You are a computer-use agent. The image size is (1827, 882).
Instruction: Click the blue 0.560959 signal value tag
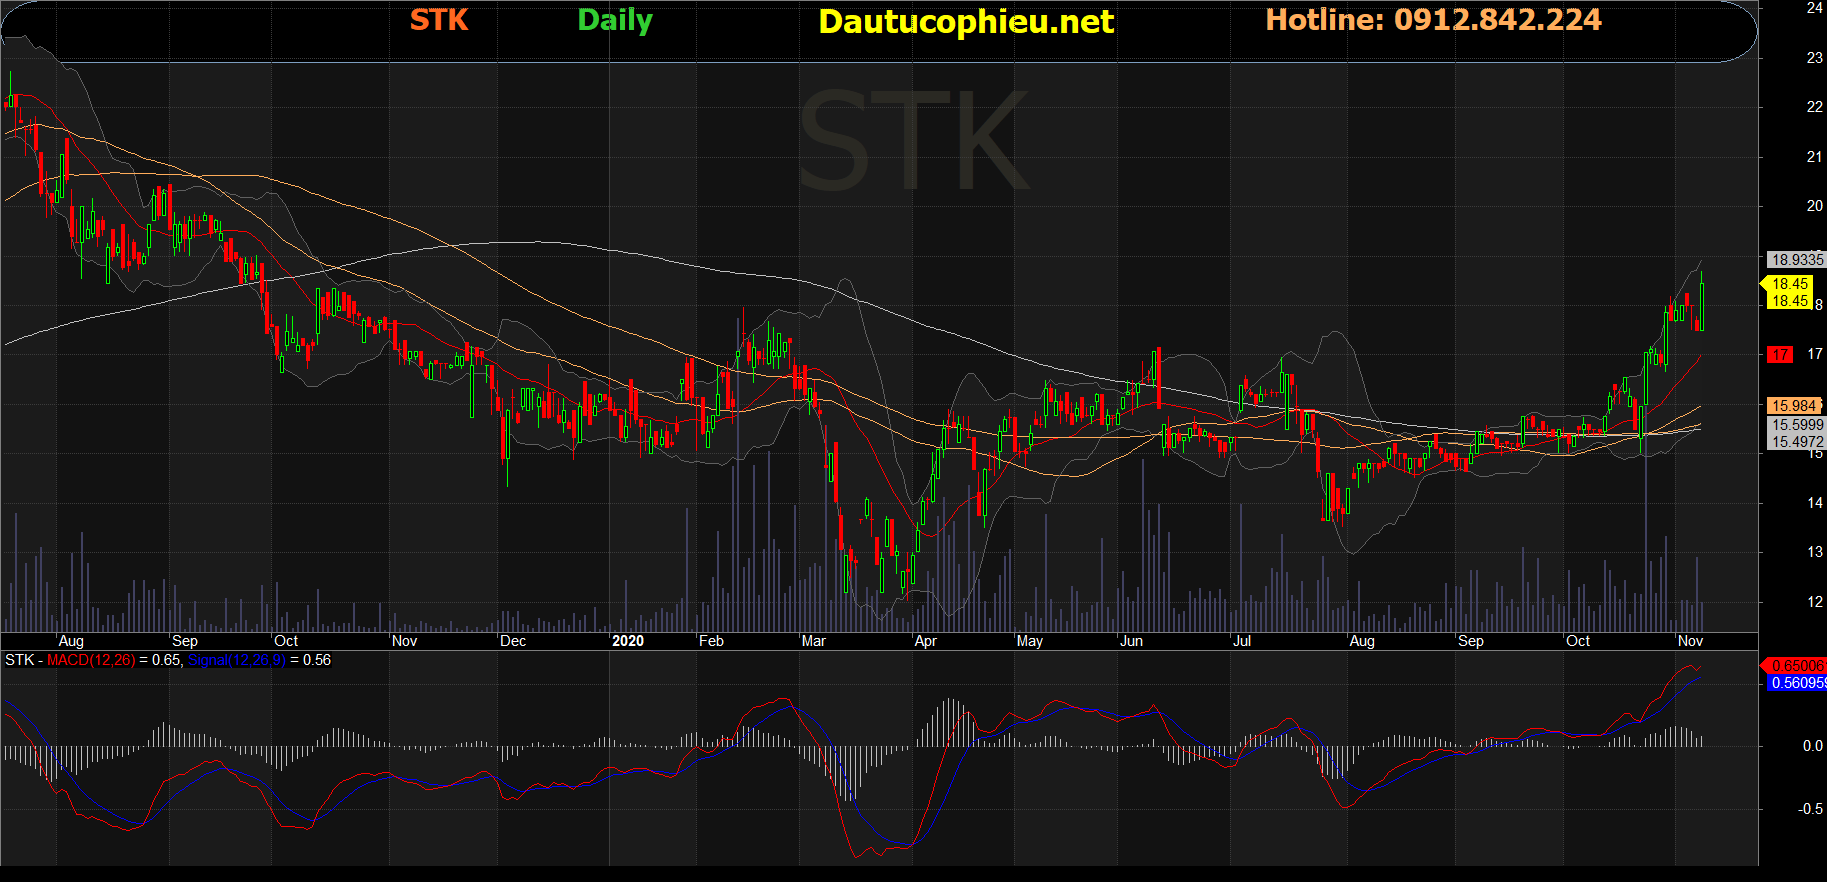tap(1796, 683)
